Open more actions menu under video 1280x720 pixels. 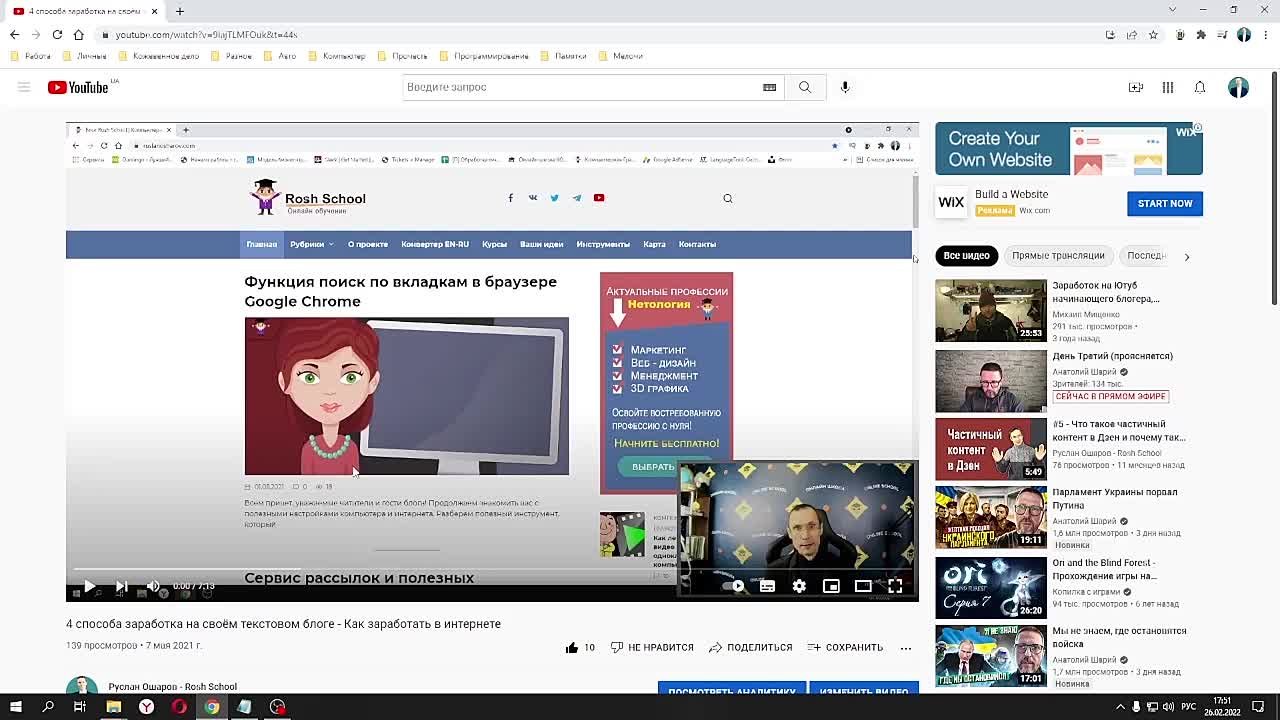905,647
